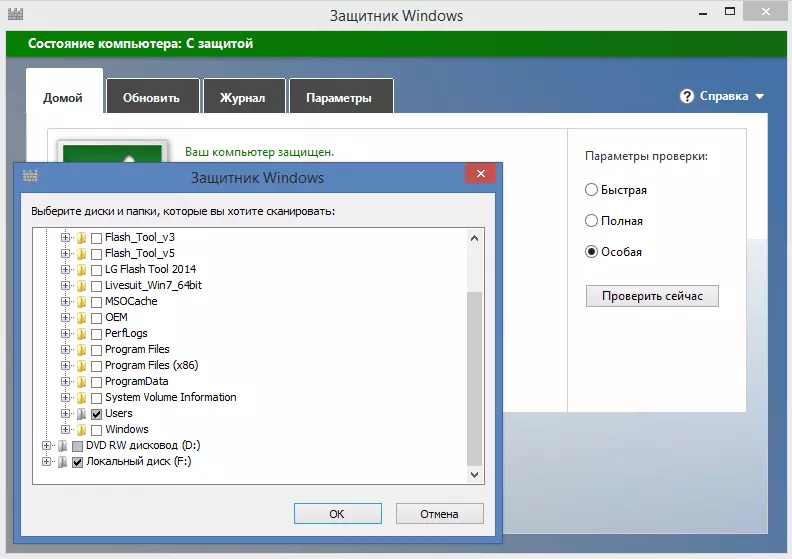Click the folder icon next to Users
This screenshot has width=792, height=559.
81,414
